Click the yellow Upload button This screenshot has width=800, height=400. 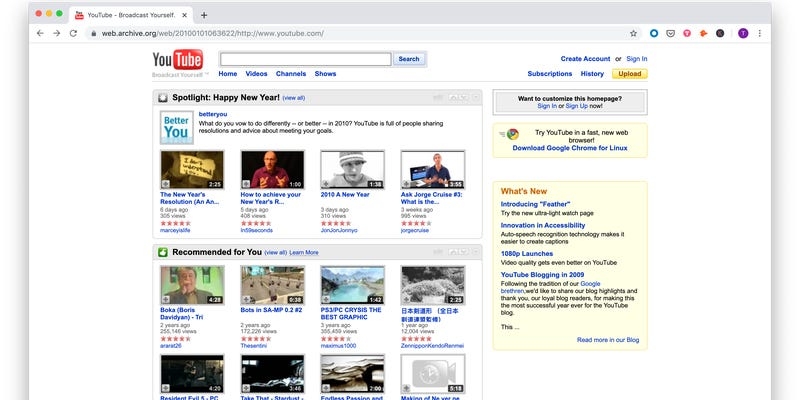tap(630, 73)
